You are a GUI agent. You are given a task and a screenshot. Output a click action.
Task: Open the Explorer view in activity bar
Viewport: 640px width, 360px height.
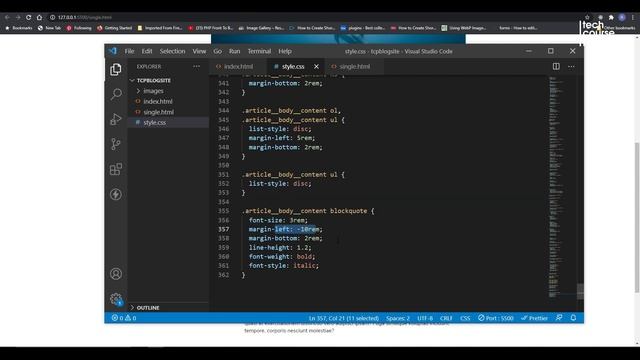point(116,69)
